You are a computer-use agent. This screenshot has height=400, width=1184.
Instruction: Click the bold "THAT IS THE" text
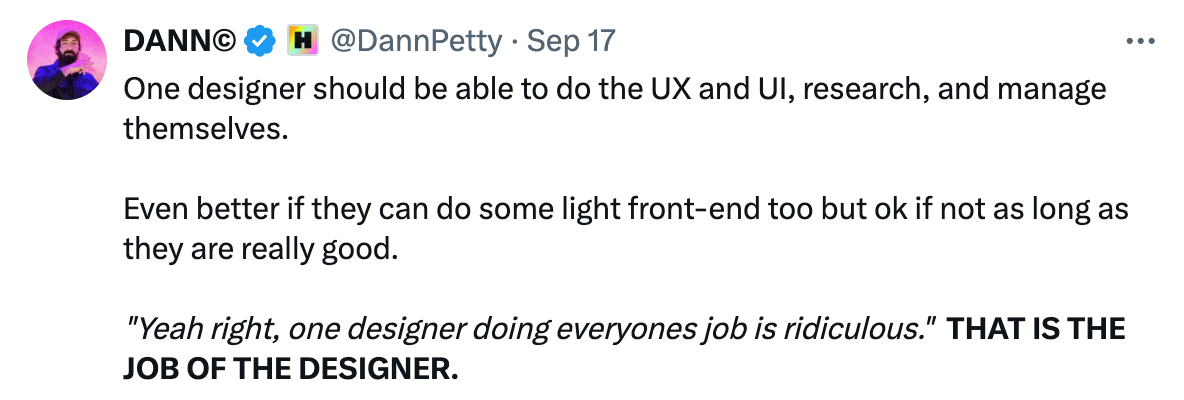(1036, 328)
